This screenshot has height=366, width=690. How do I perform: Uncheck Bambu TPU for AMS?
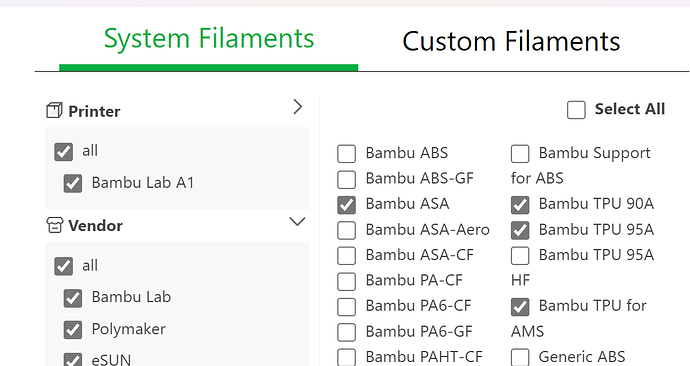click(x=520, y=307)
